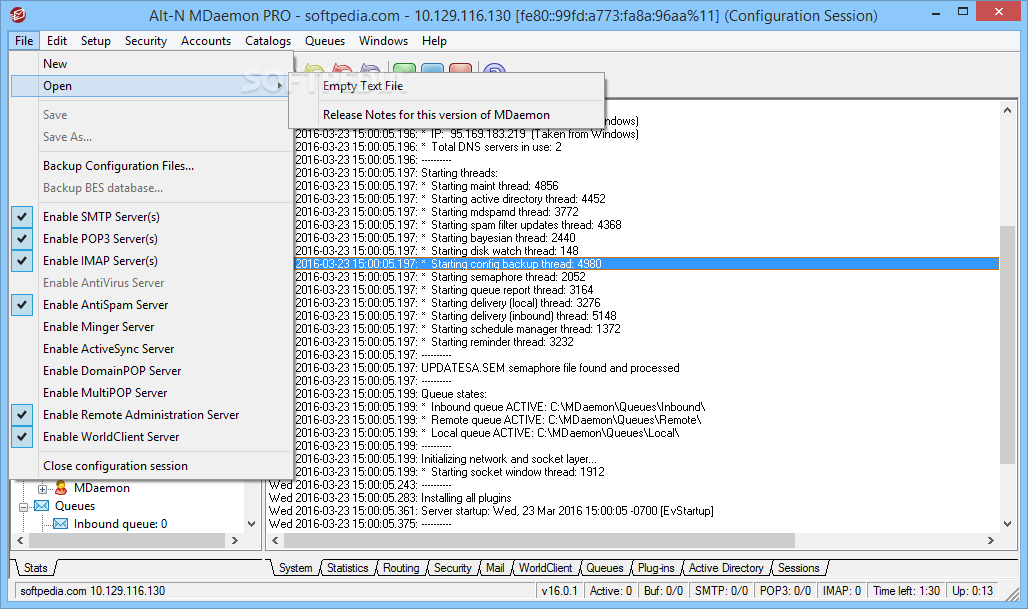The image size is (1028, 609).
Task: Open the File menu
Action: pyautogui.click(x=24, y=41)
